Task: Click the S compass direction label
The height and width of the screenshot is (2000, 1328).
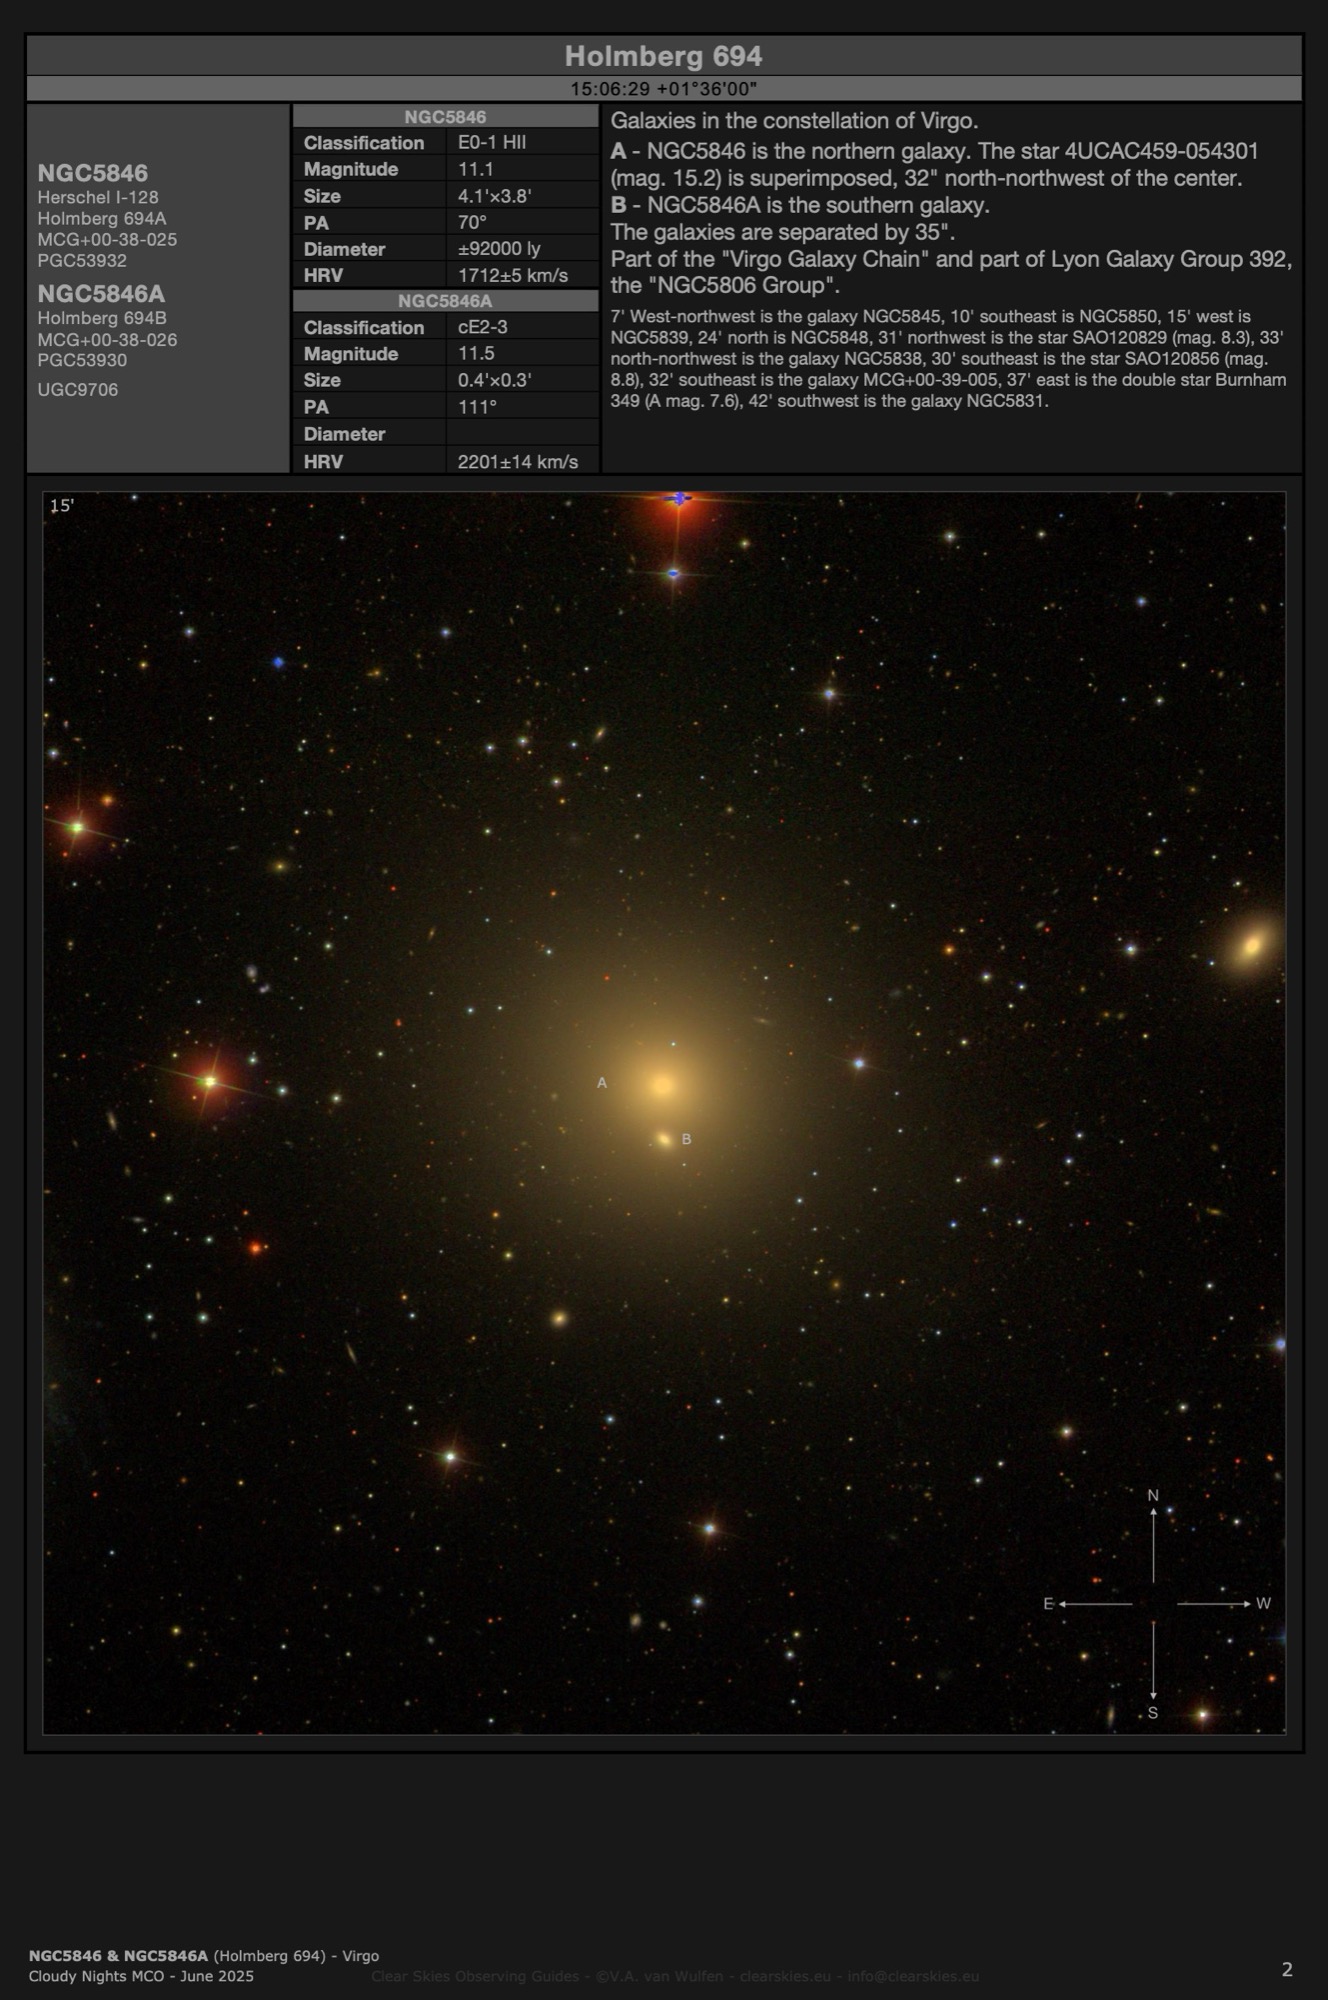Action: (1153, 1713)
